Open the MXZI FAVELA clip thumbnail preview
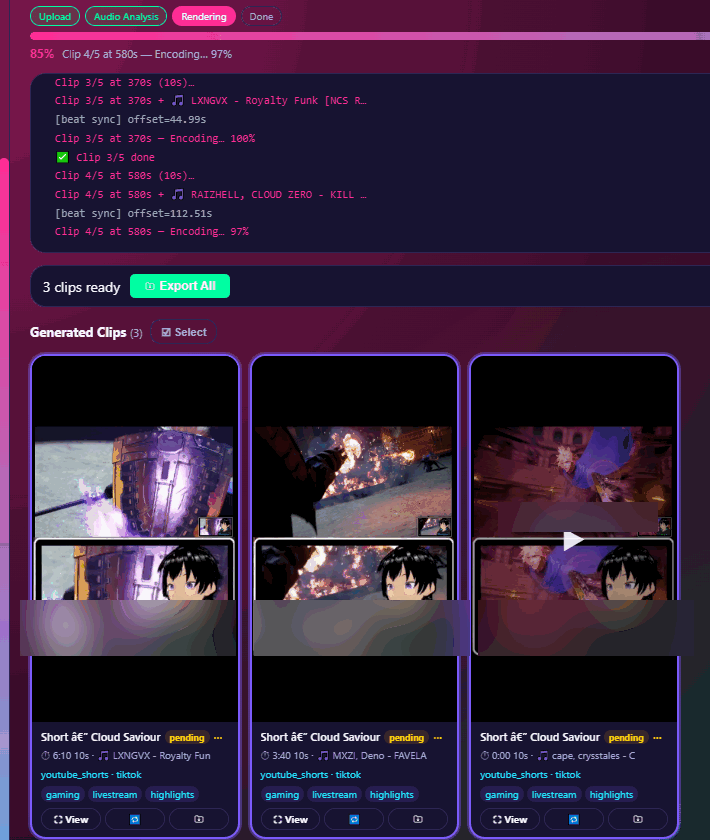Screen dimensions: 710x840 [x=354, y=538]
